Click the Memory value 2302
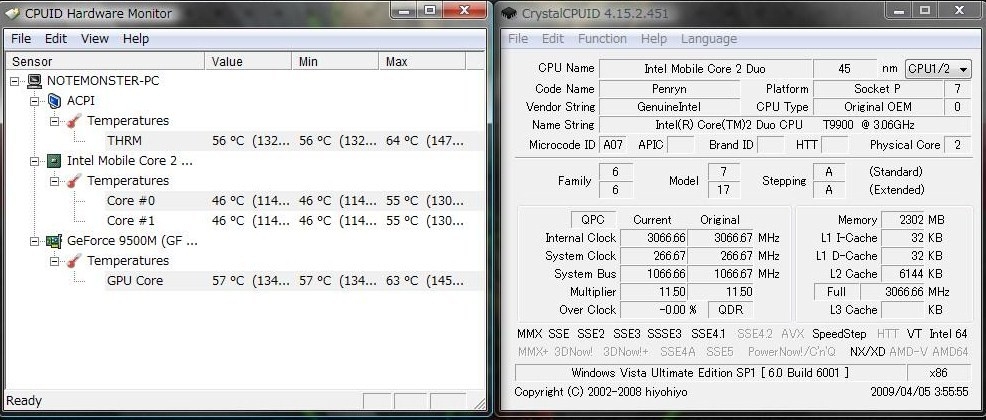Viewport: 986px width, 420px height. (902, 220)
